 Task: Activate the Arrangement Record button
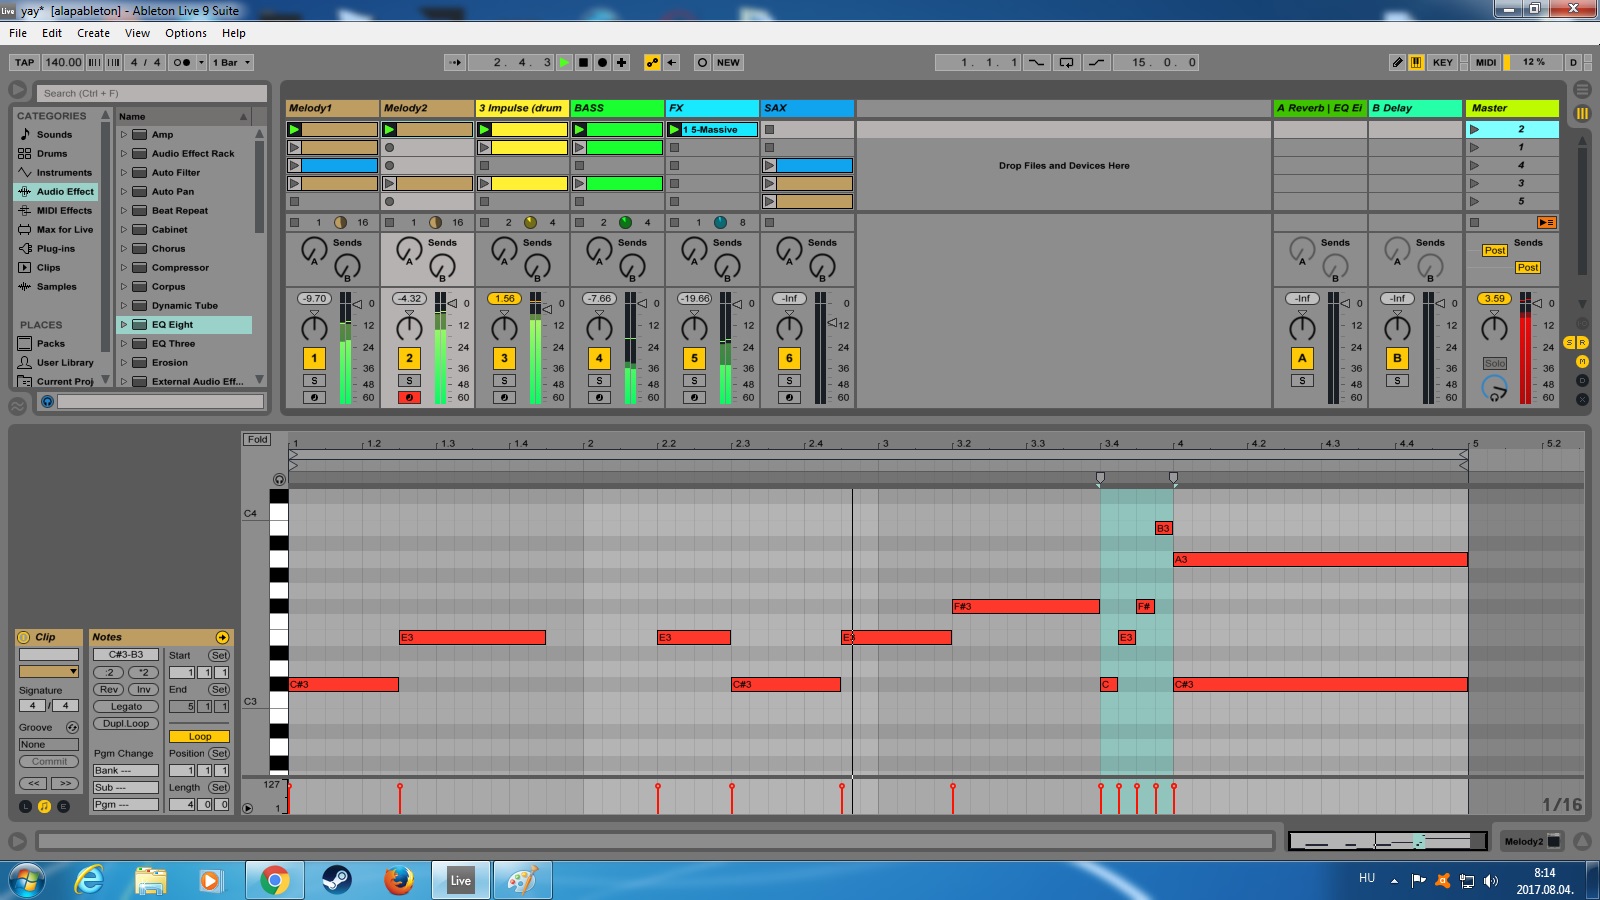click(x=602, y=62)
